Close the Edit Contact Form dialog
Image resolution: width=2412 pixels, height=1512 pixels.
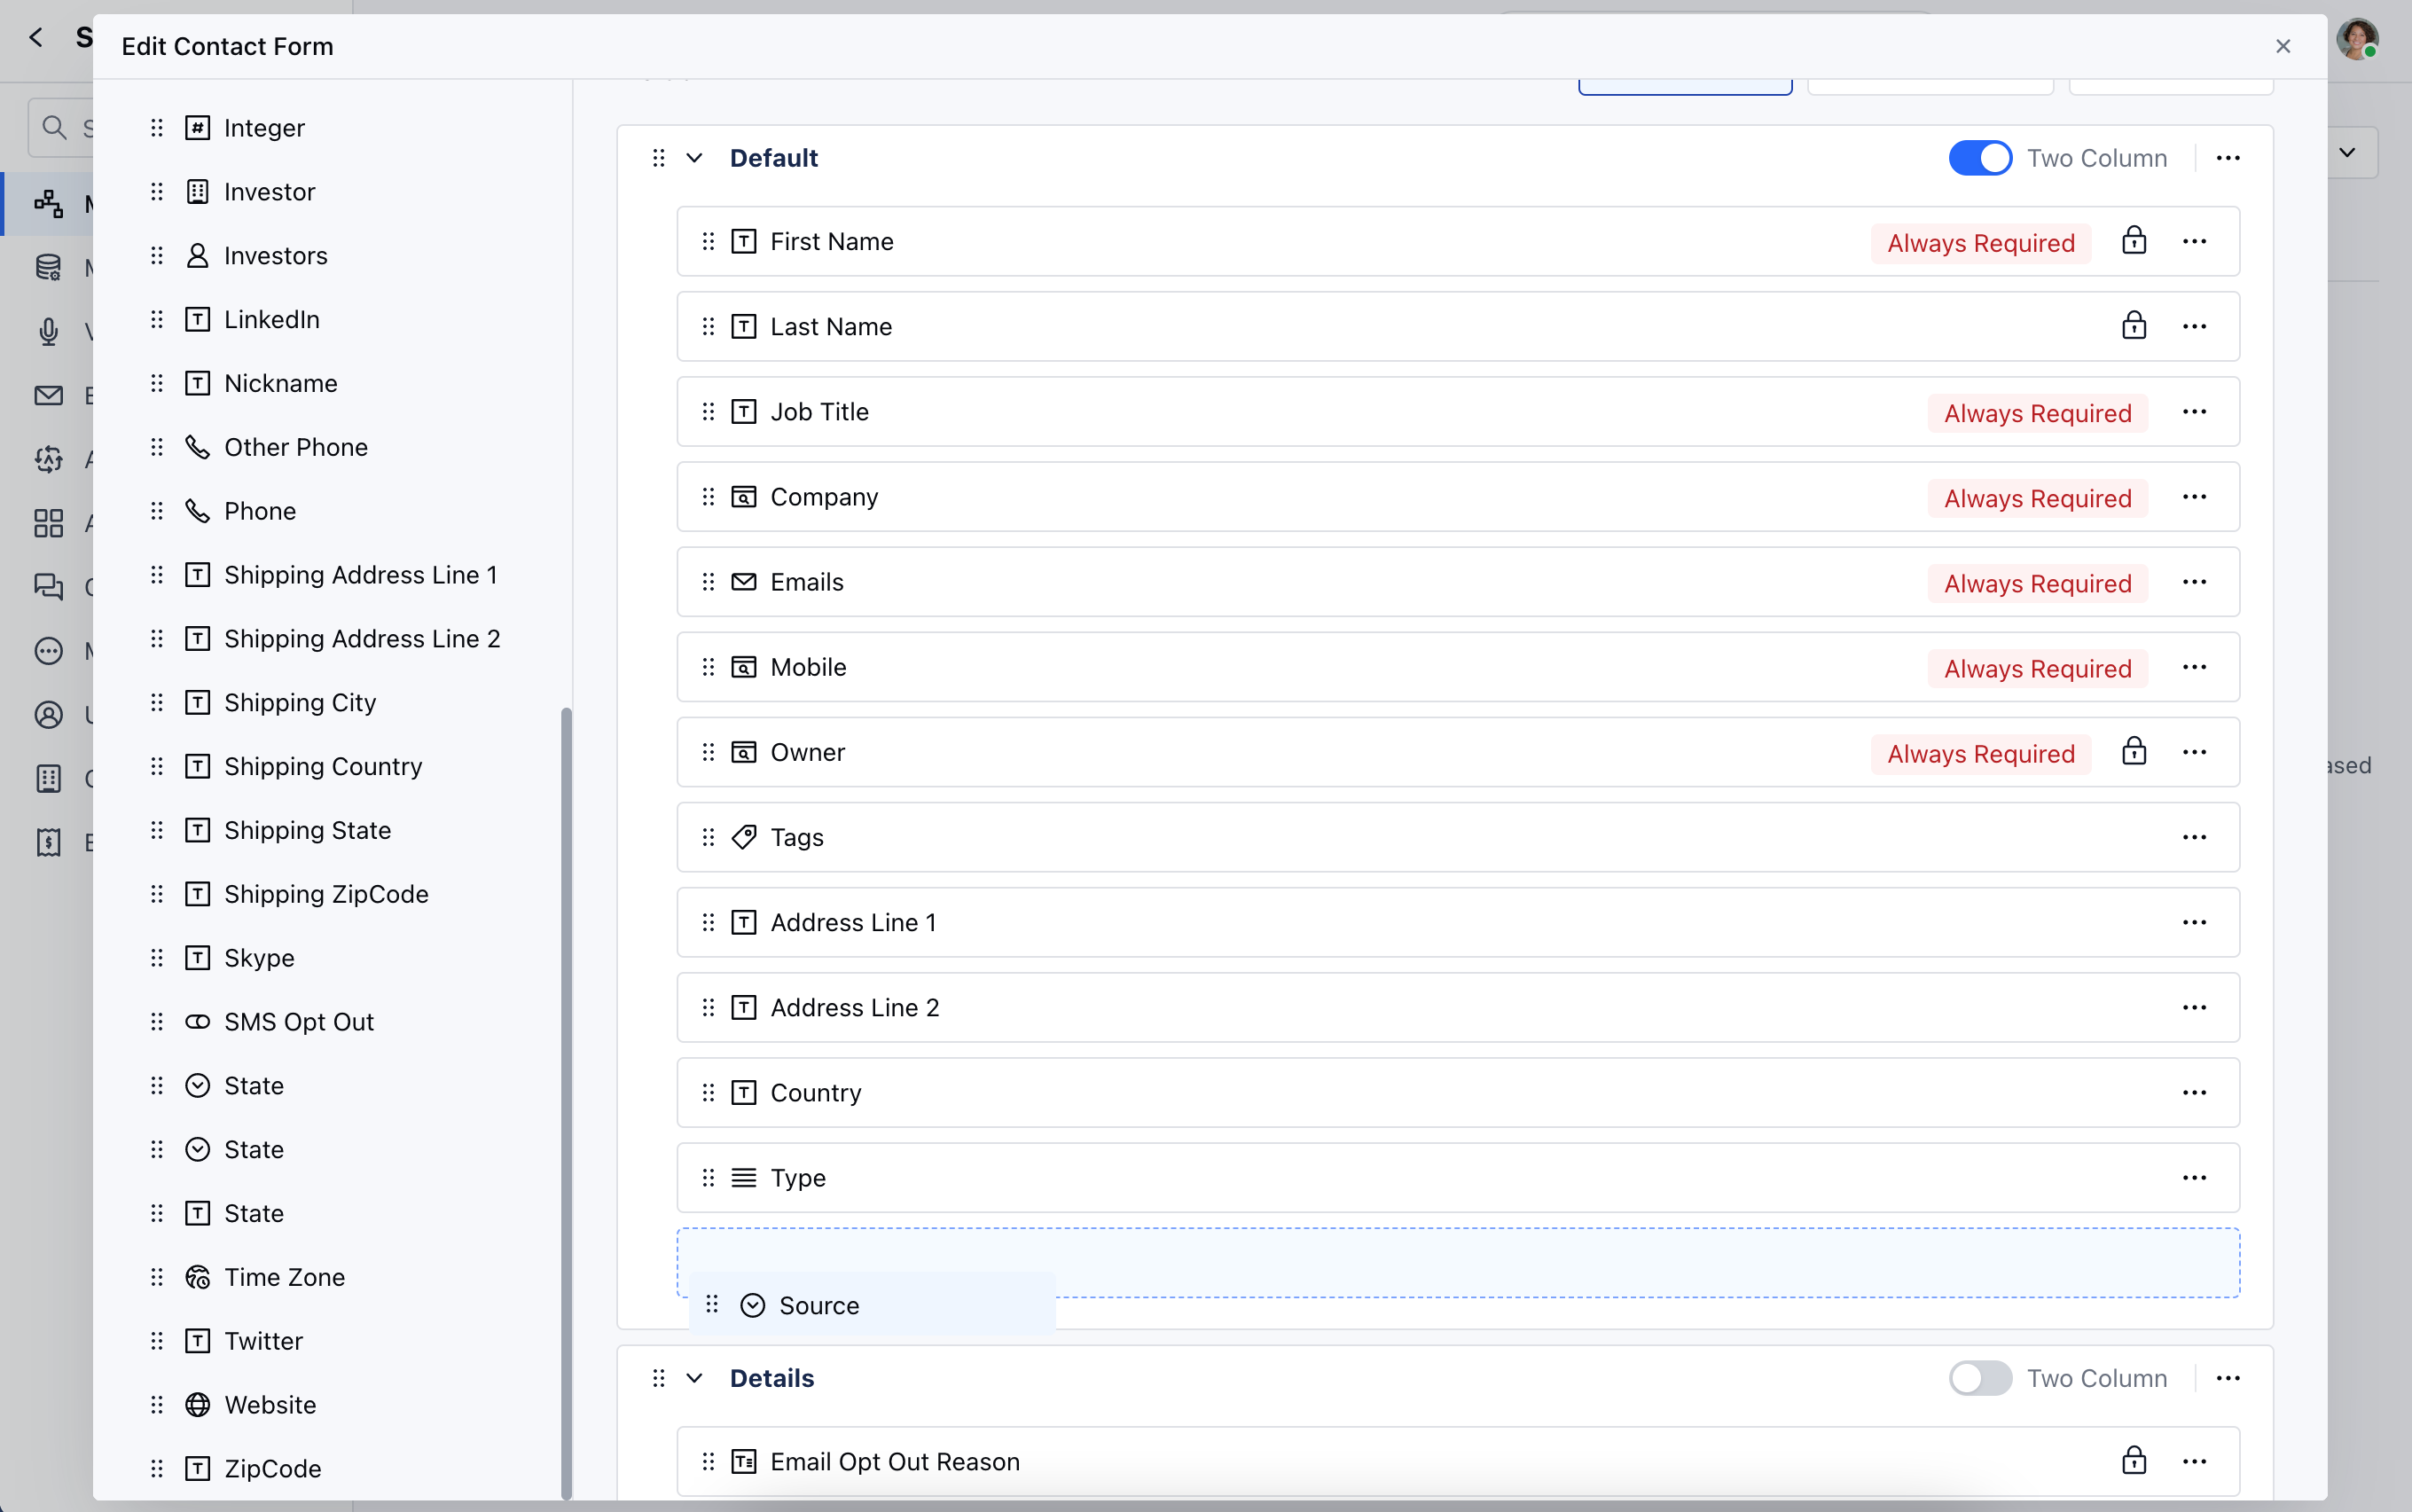[x=2283, y=46]
